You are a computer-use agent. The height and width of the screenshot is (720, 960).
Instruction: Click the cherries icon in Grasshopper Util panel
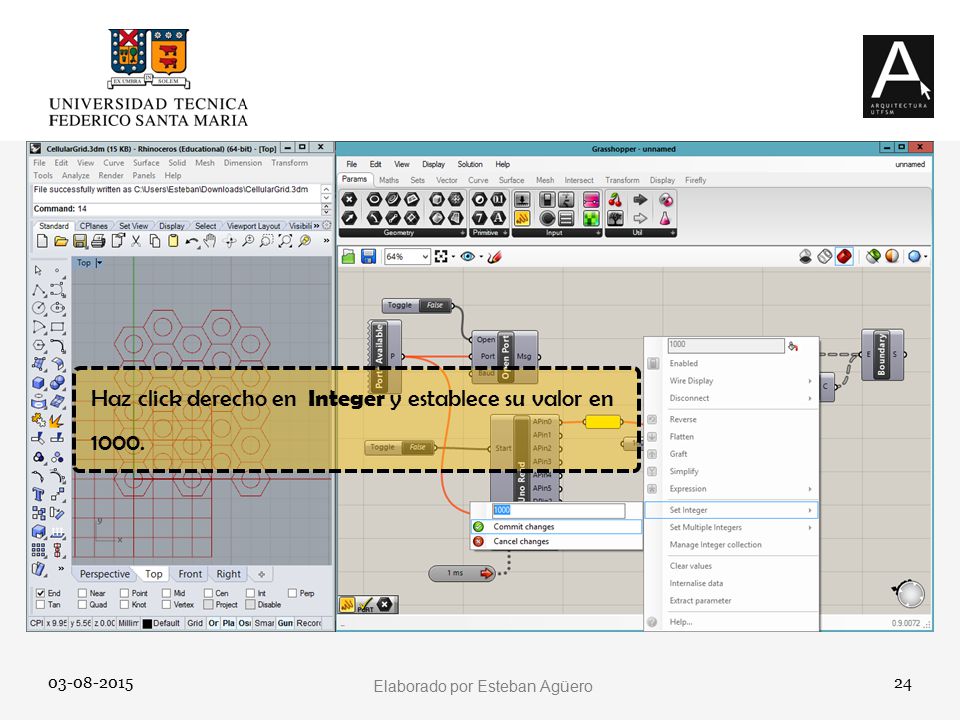[x=615, y=200]
